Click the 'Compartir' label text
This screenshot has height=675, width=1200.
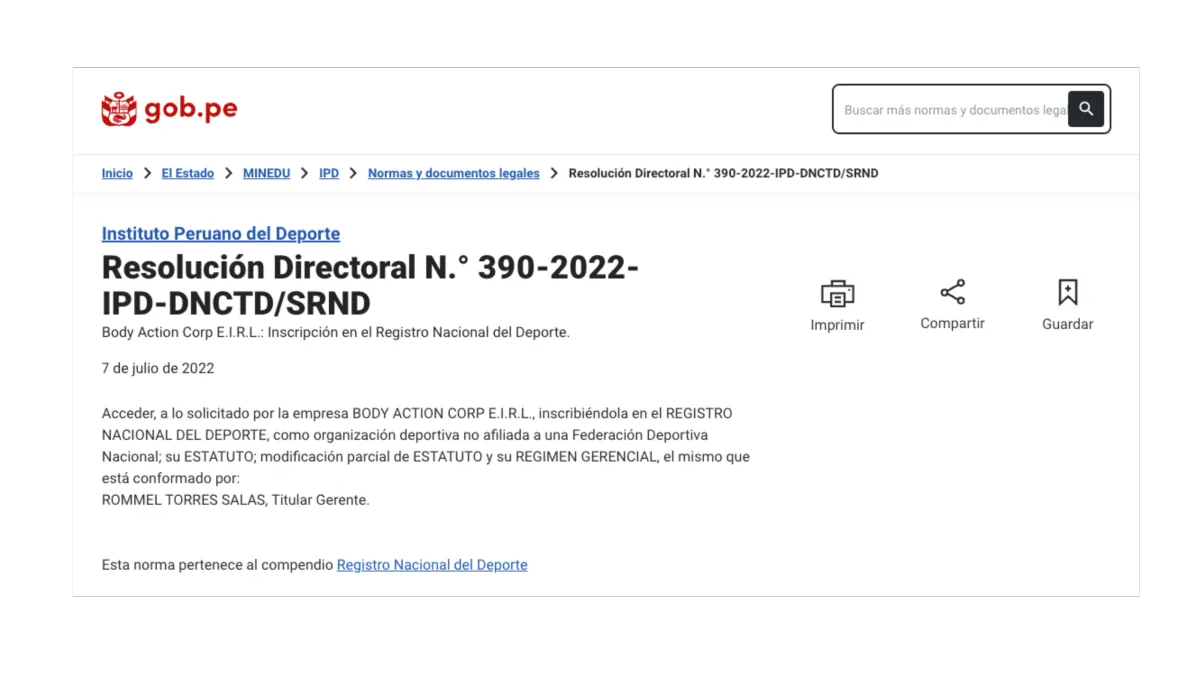tap(952, 324)
